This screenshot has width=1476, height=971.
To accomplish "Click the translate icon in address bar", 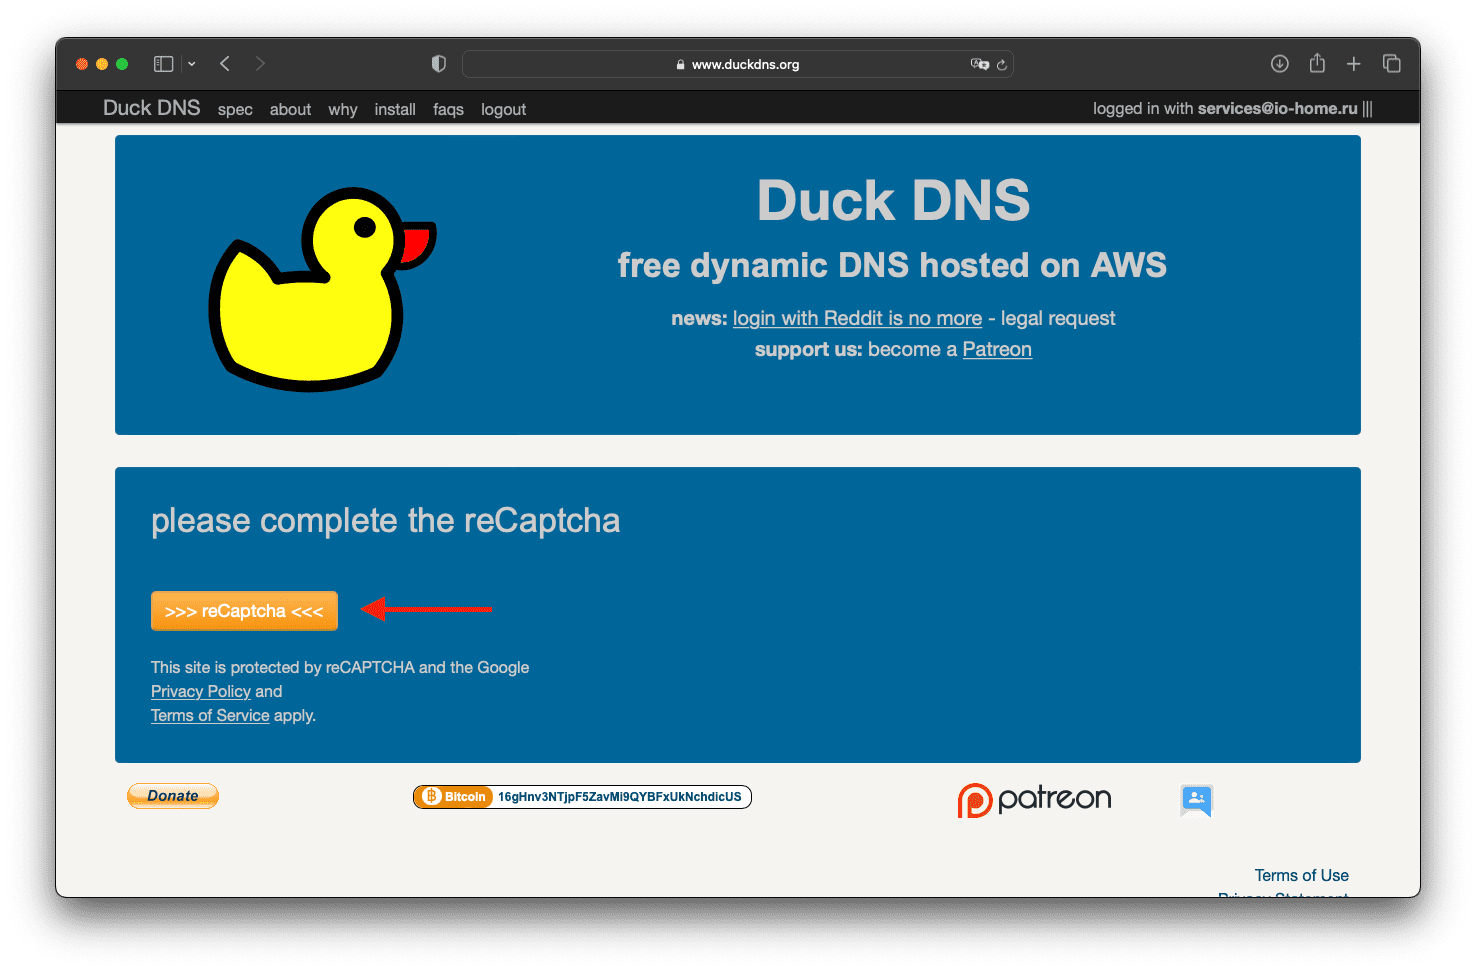I will [978, 64].
